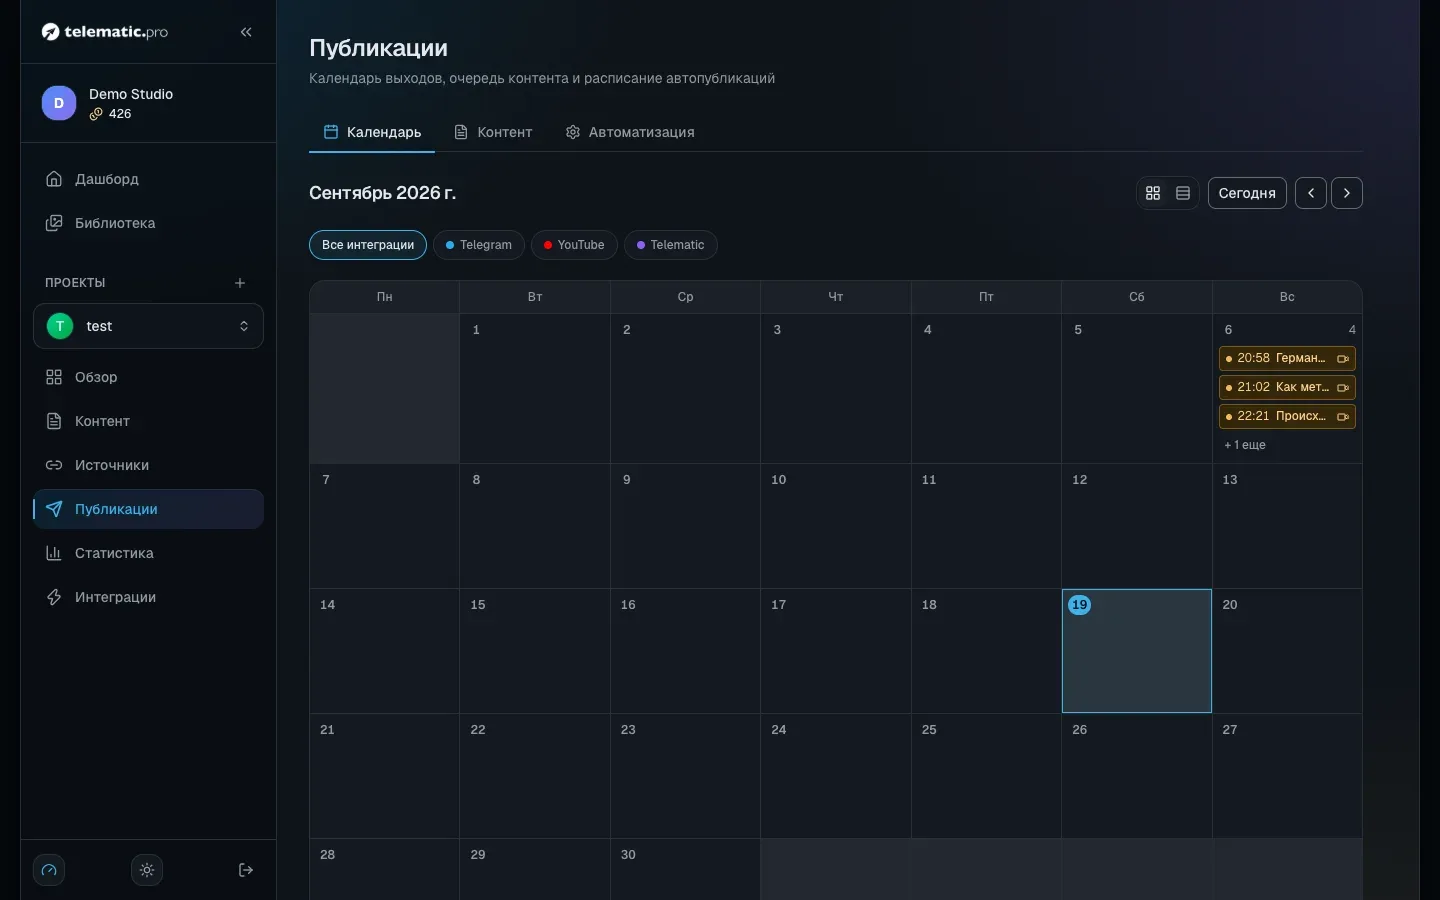Switch to grid calendar view
The image size is (1440, 900).
pyautogui.click(x=1153, y=193)
